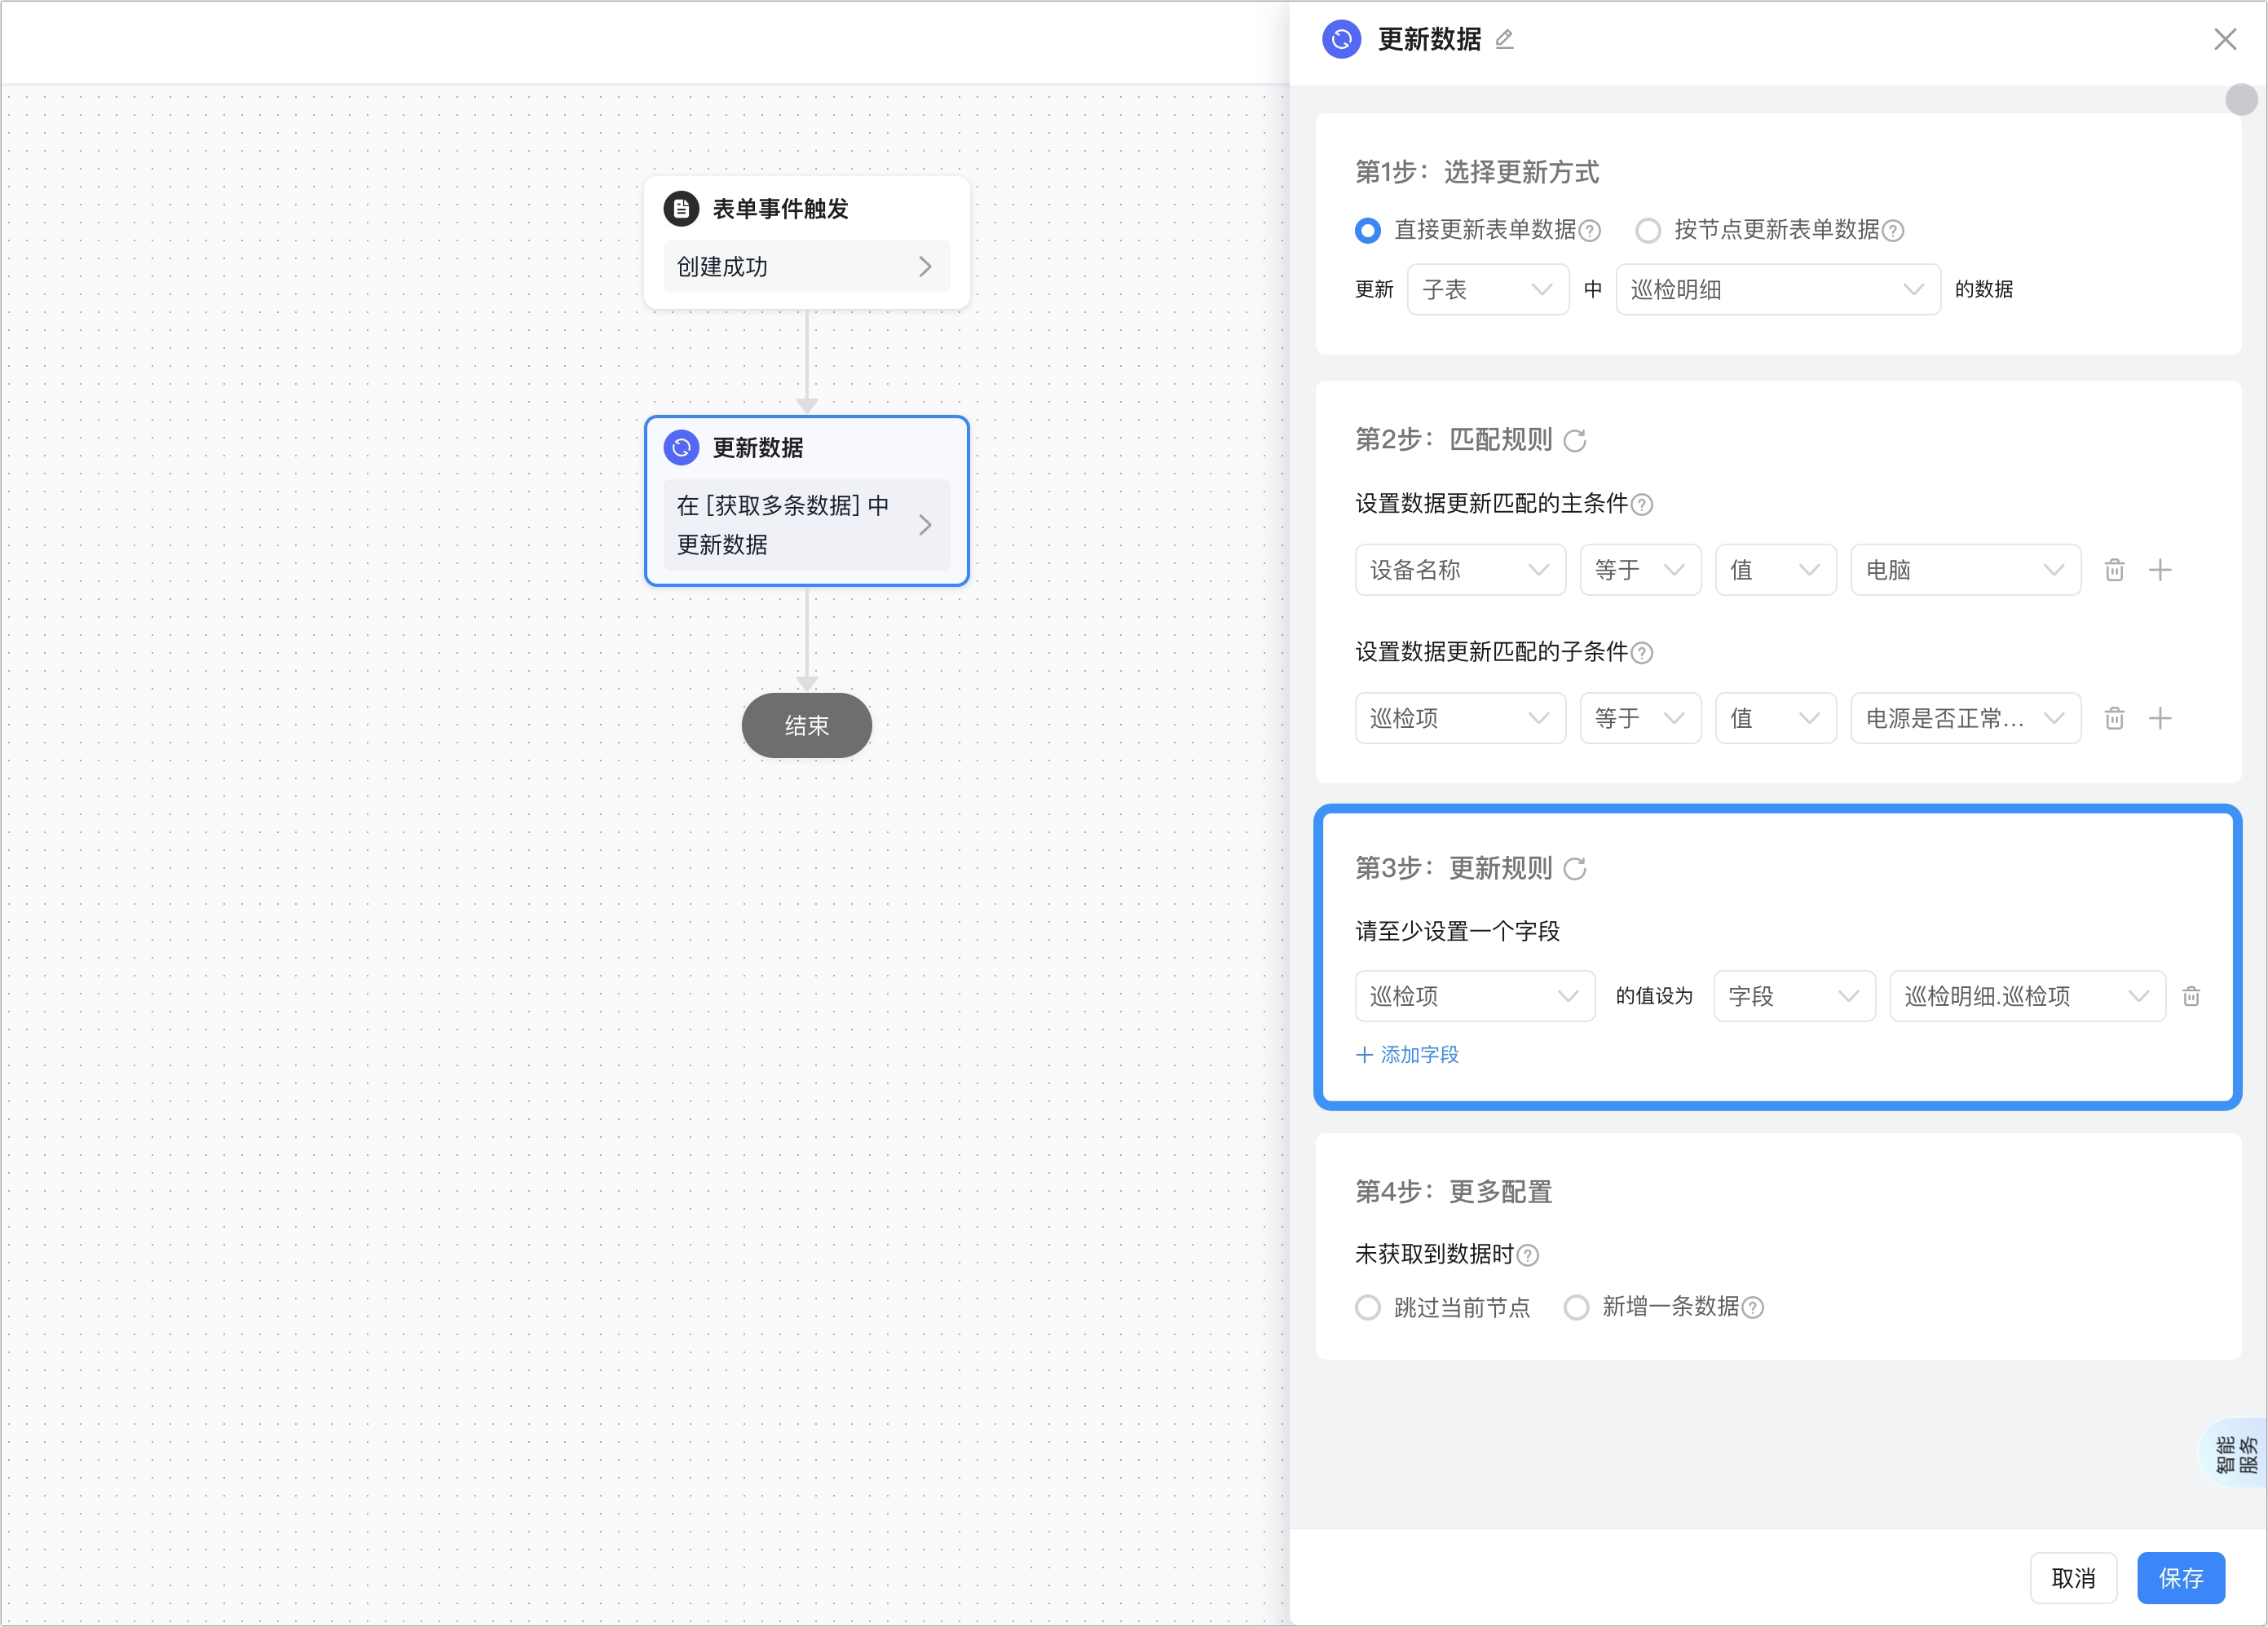Select 按节点更新表单数据 radio option
The image size is (2268, 1627).
[1648, 231]
